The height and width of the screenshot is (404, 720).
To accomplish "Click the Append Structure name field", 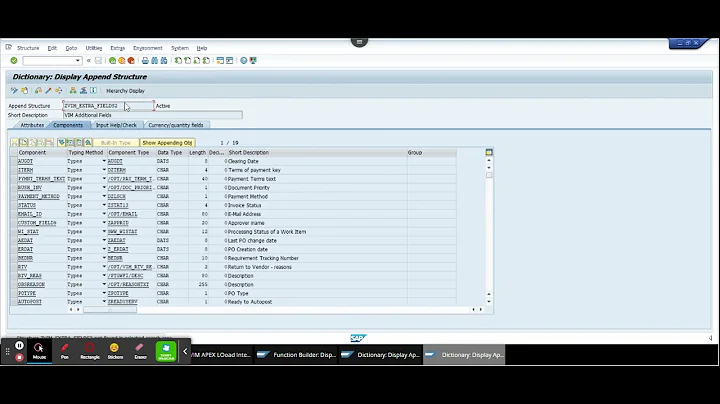I will pos(108,106).
